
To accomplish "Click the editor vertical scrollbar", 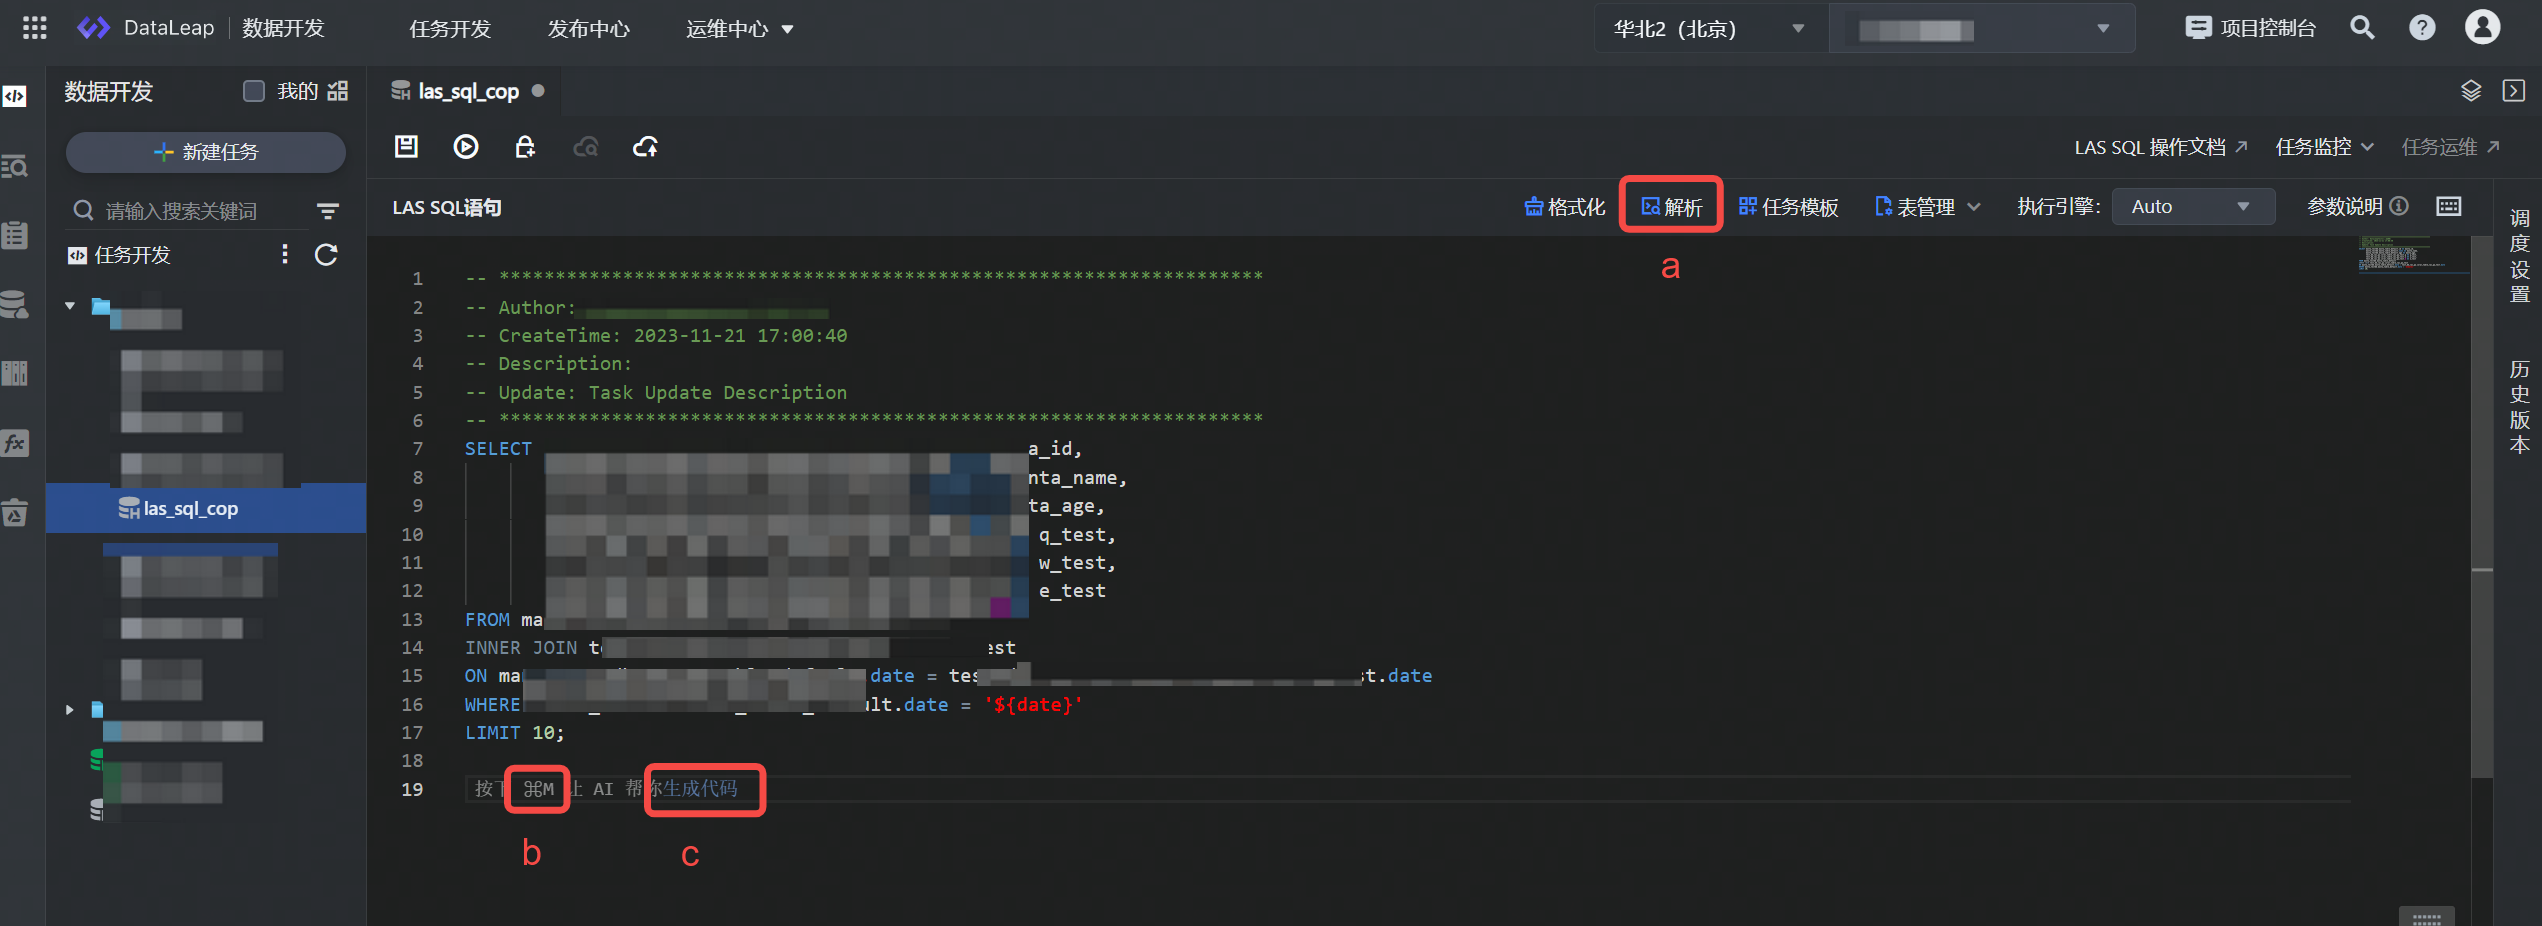I will tap(2481, 507).
